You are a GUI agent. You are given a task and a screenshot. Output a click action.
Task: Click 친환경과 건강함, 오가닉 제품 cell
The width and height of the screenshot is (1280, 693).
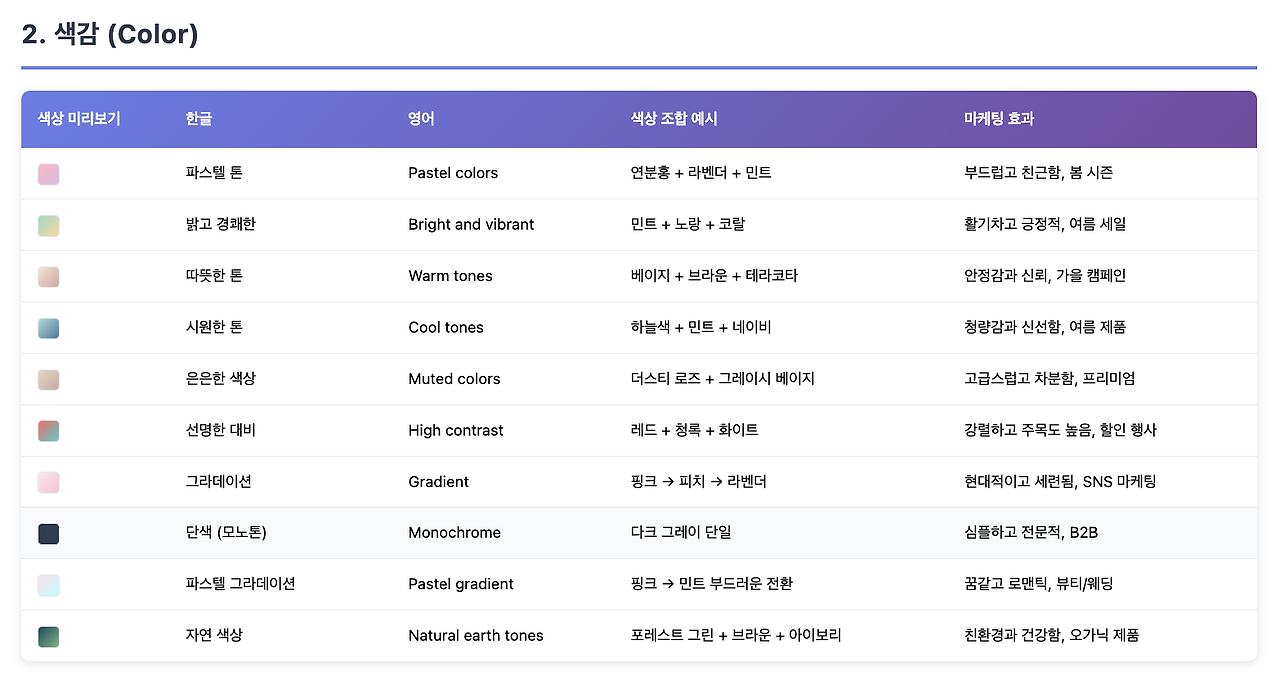[x=1052, y=635]
